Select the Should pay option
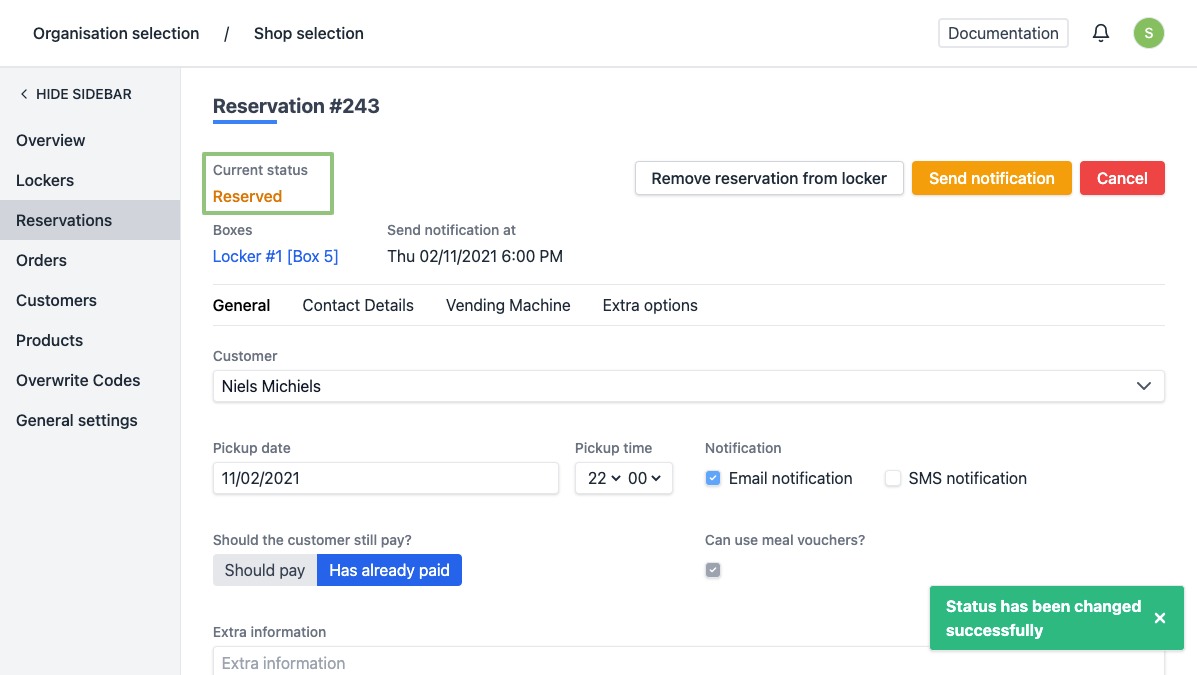 [265, 570]
